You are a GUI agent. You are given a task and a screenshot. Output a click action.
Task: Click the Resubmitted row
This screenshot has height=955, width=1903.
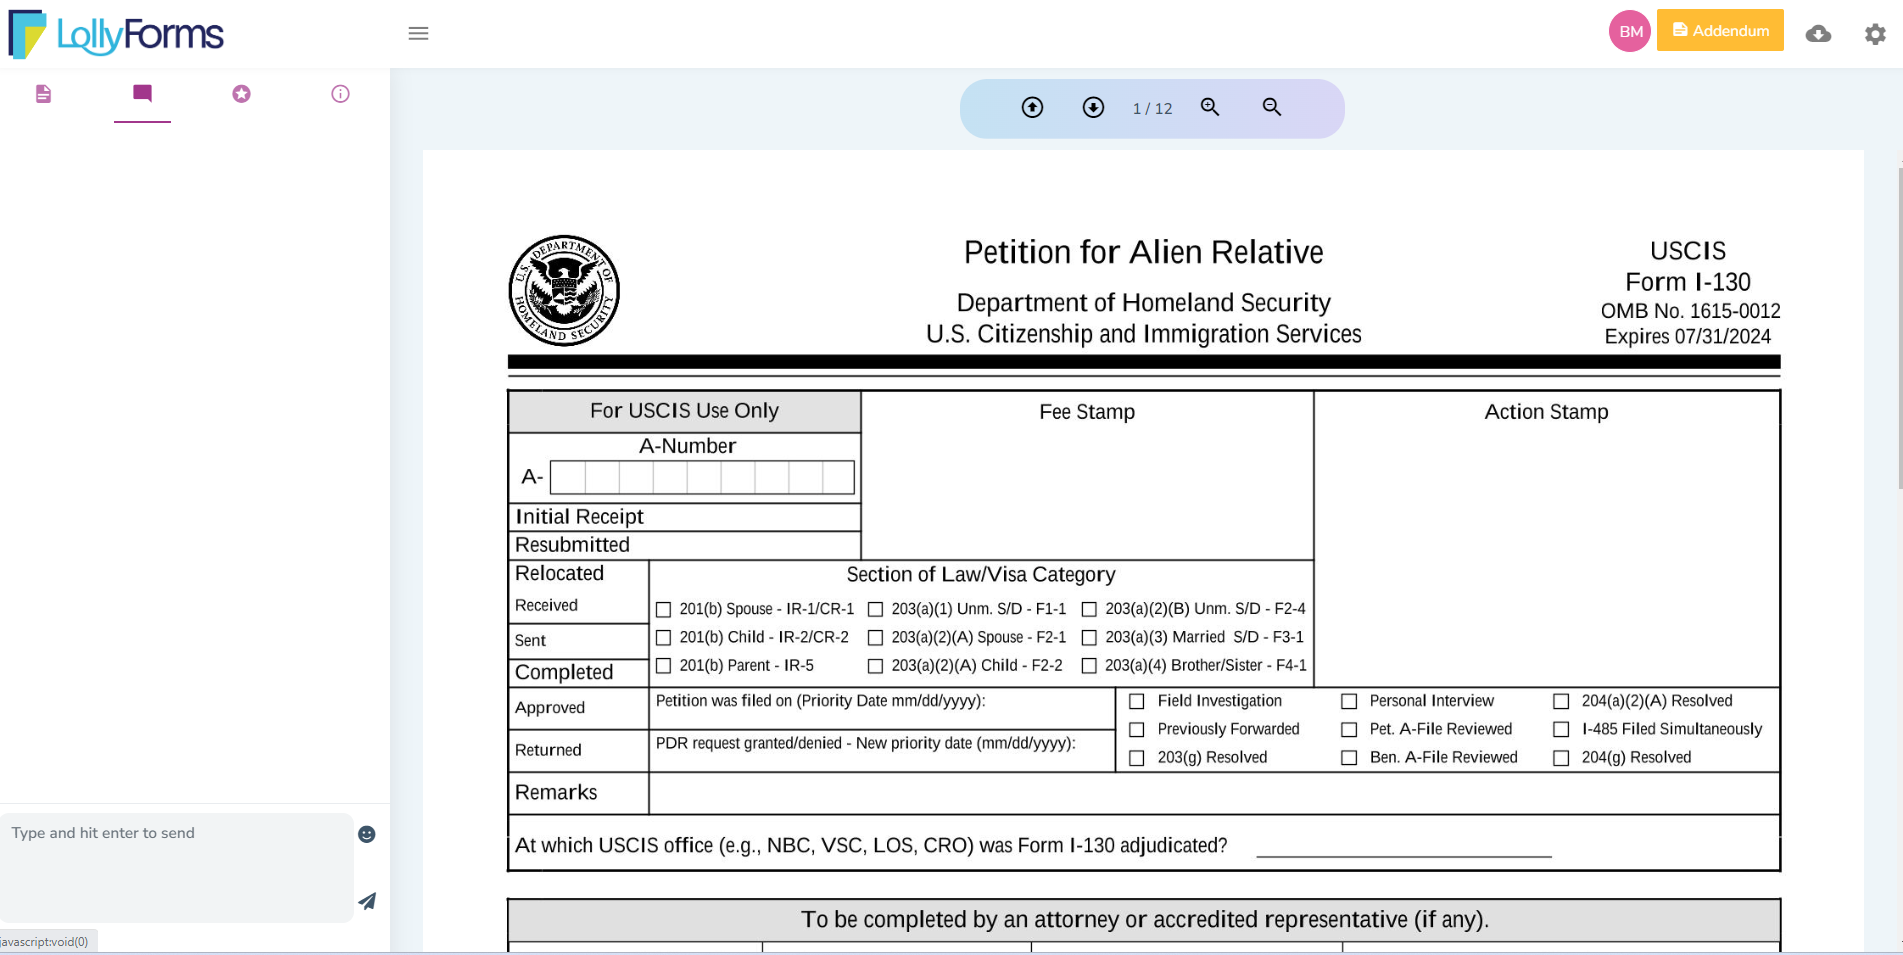(685, 545)
